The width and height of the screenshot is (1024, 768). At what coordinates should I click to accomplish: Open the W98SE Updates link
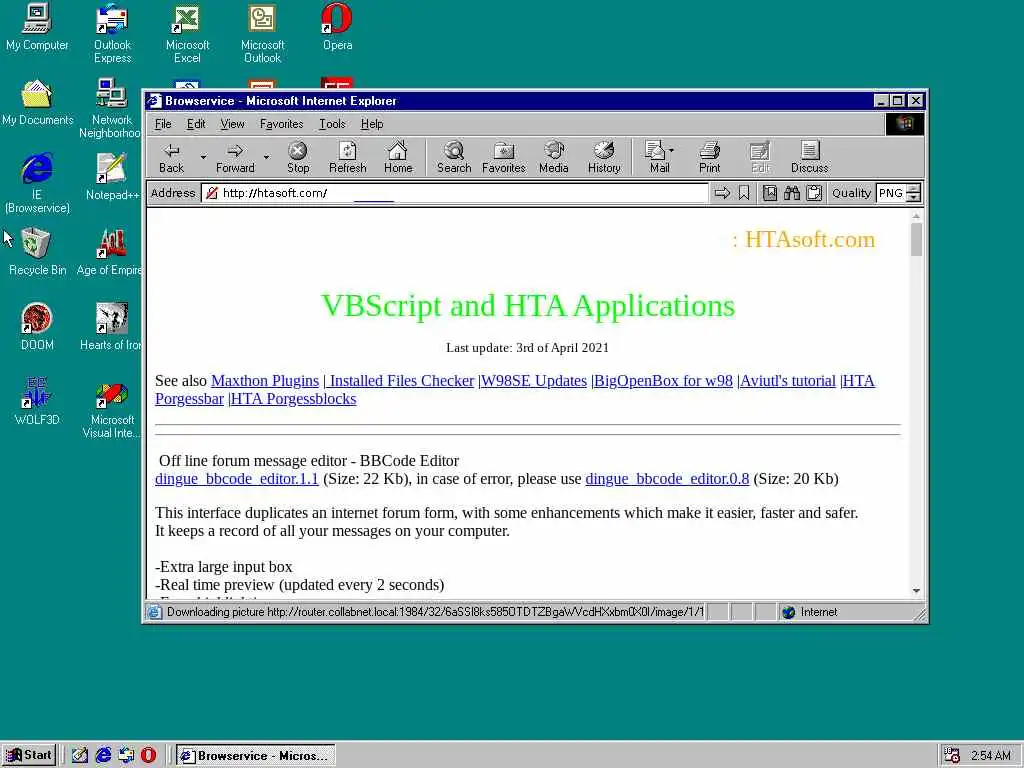pos(532,381)
